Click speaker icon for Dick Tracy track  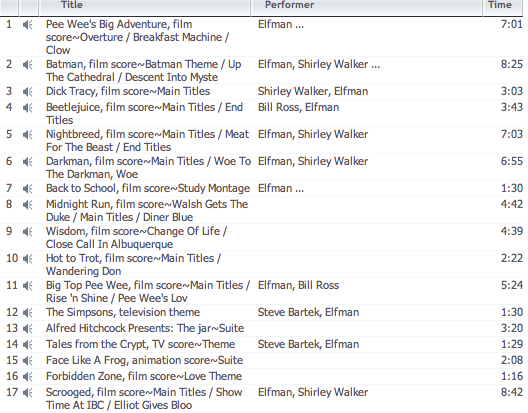(x=28, y=92)
